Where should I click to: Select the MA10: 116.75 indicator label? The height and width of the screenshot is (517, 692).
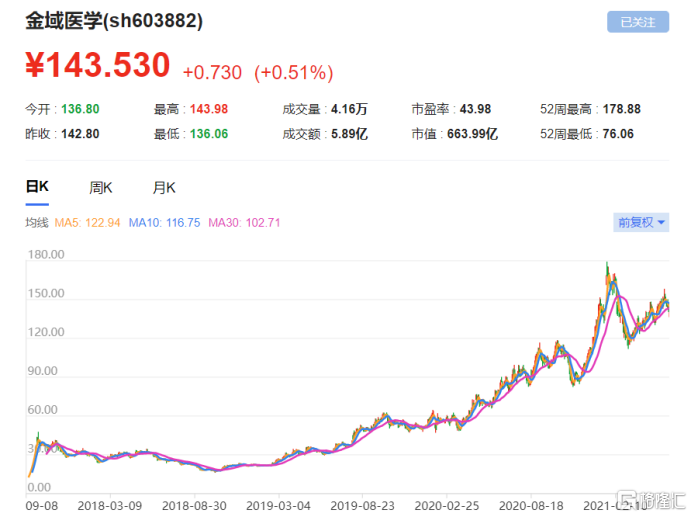point(165,223)
